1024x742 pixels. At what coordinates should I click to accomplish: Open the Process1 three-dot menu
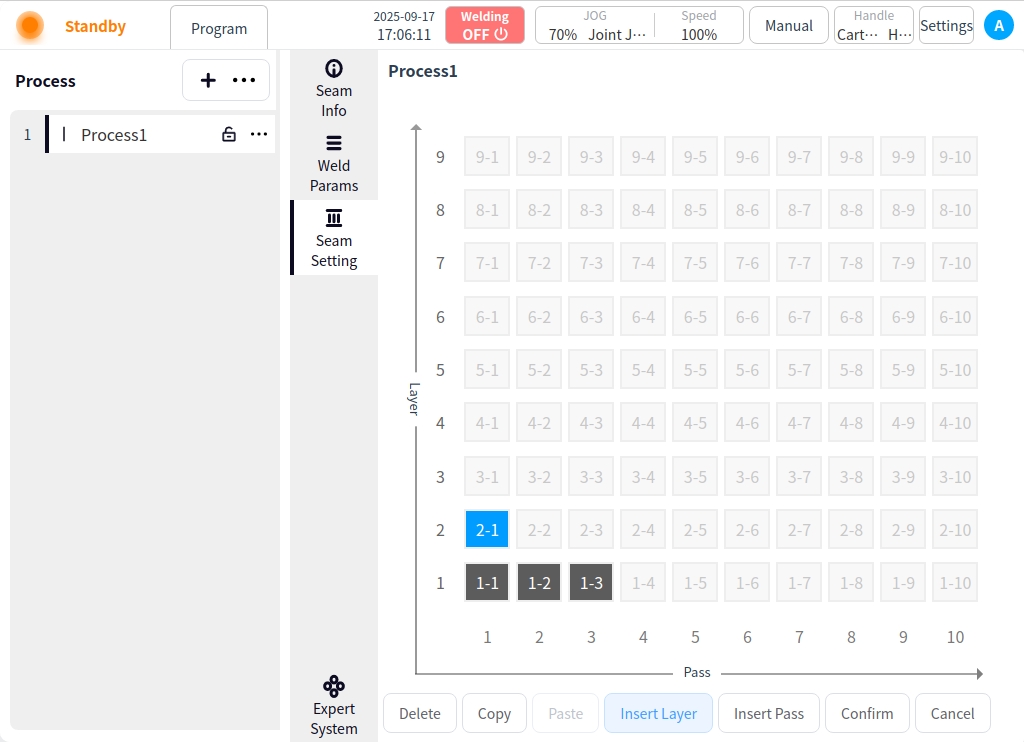259,134
